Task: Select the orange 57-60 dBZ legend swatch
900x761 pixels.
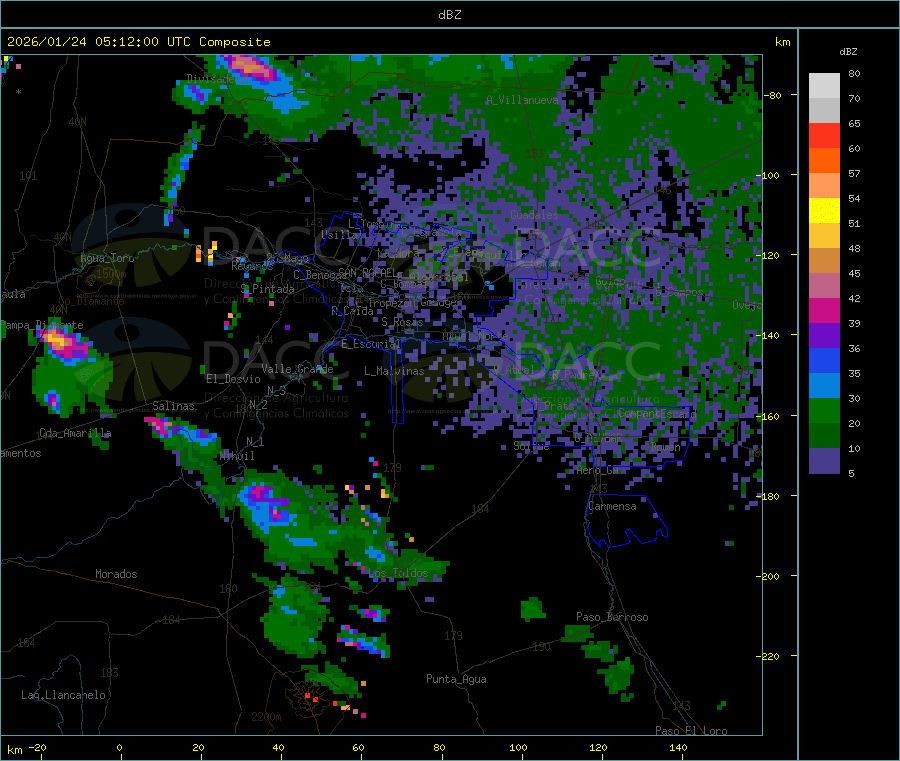Action: tap(824, 161)
